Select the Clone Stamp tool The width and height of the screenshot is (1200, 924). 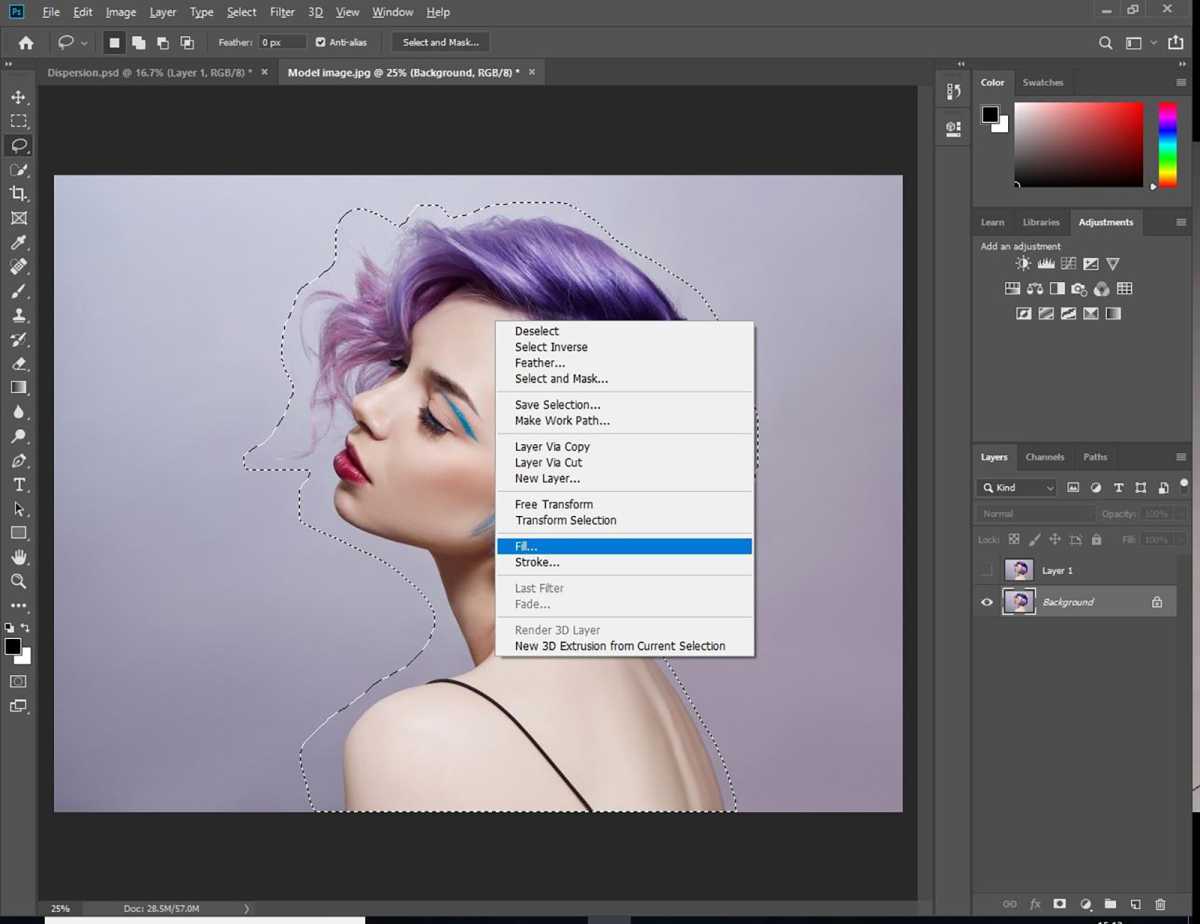coord(19,315)
